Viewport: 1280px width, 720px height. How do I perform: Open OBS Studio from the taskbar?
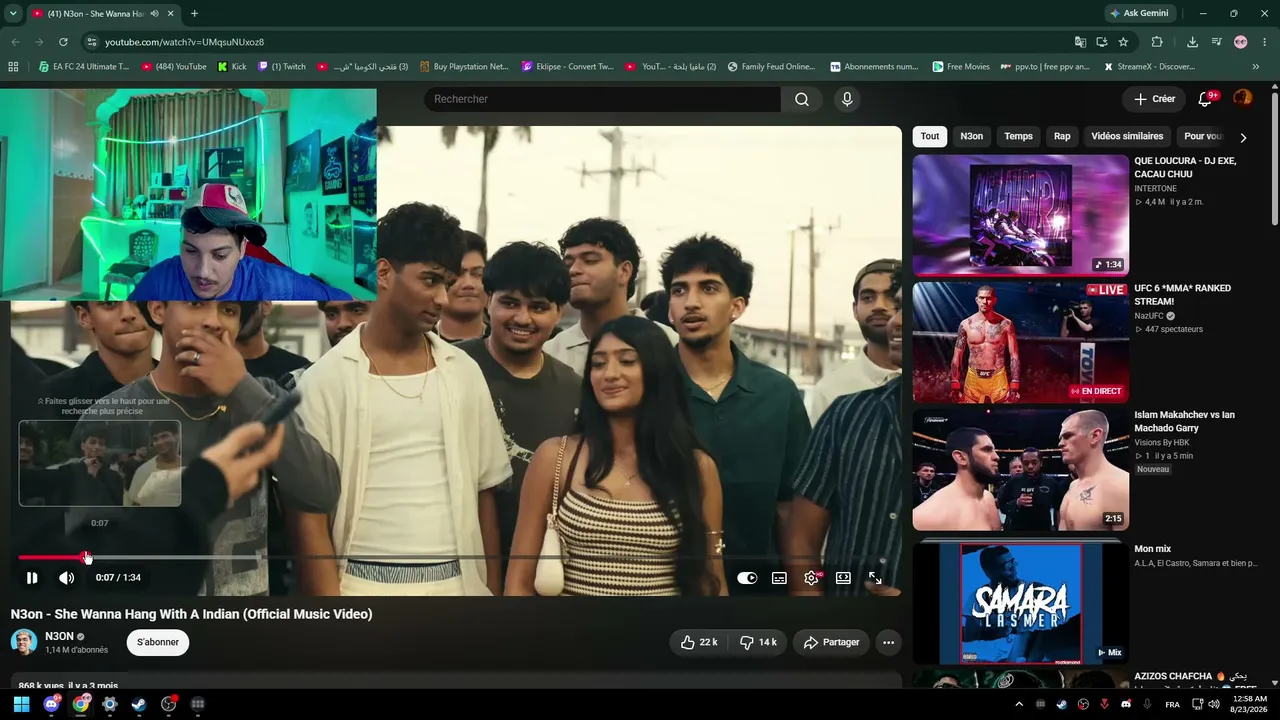[x=168, y=704]
